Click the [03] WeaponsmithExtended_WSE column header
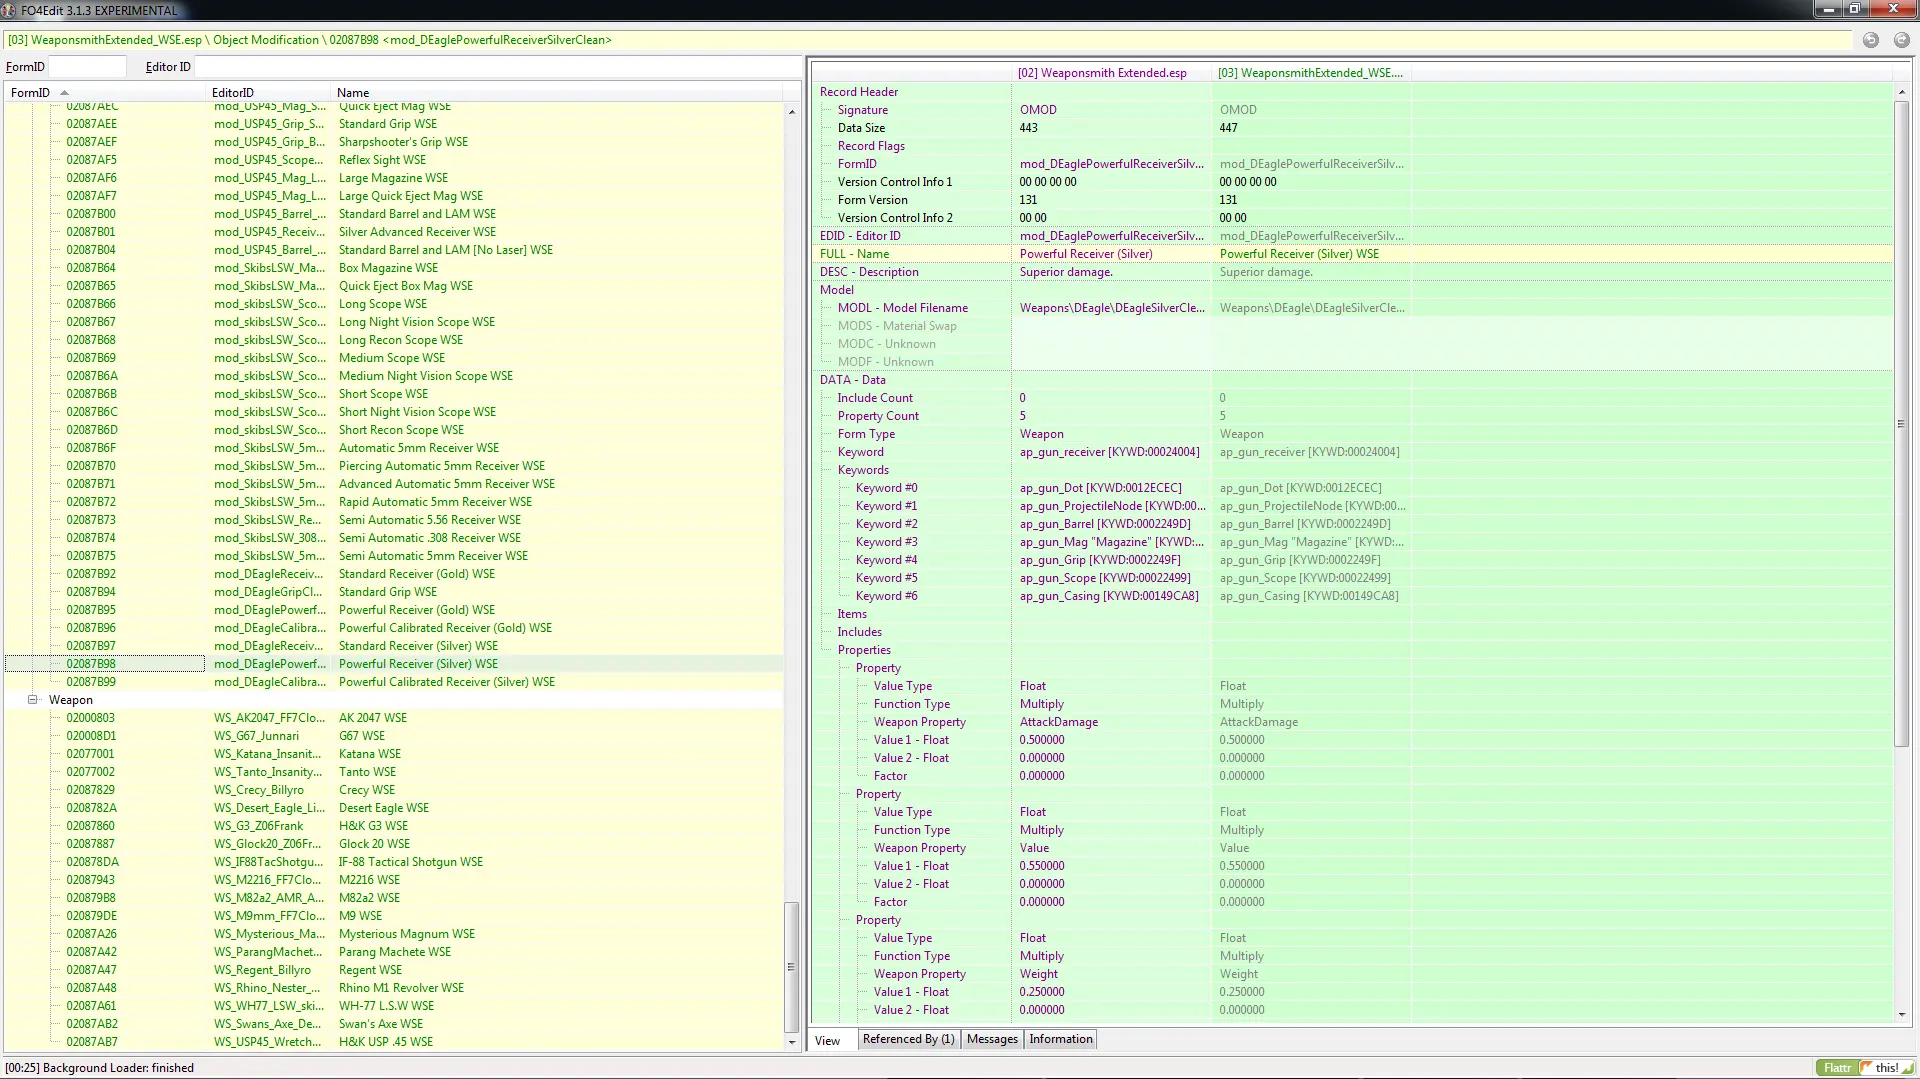1920x1079 pixels. (1311, 73)
